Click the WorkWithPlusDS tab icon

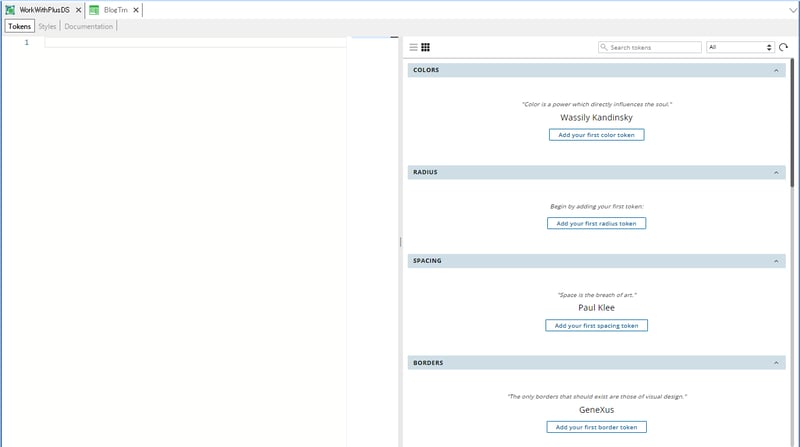(x=10, y=9)
